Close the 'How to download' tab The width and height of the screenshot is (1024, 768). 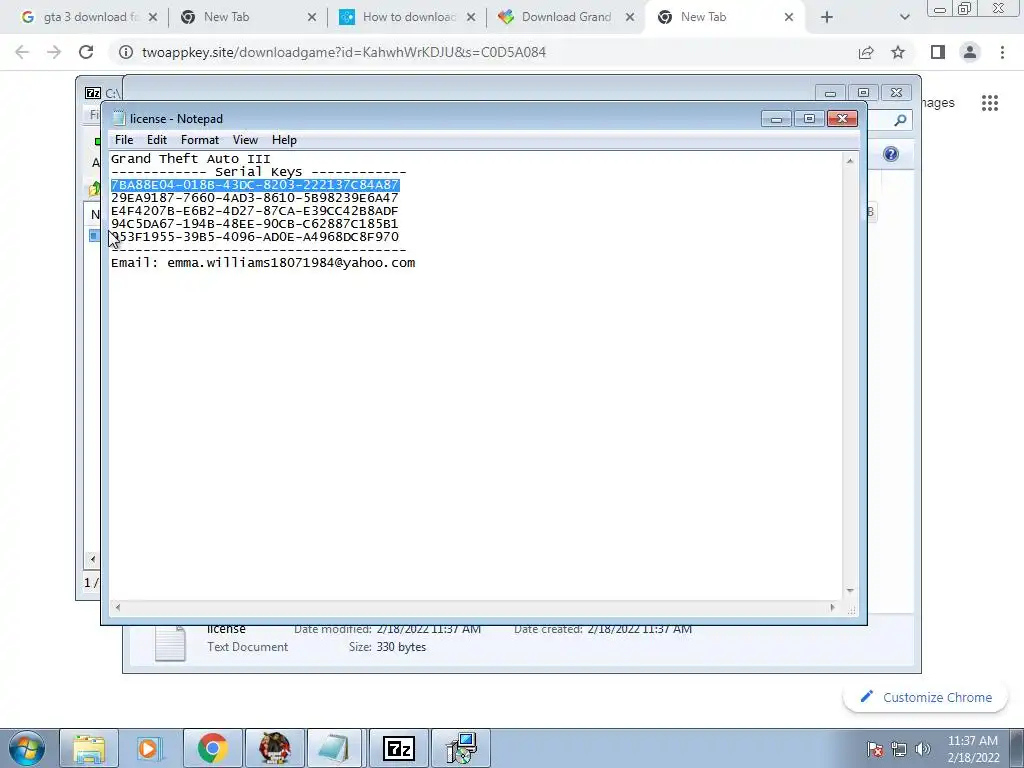tap(471, 17)
